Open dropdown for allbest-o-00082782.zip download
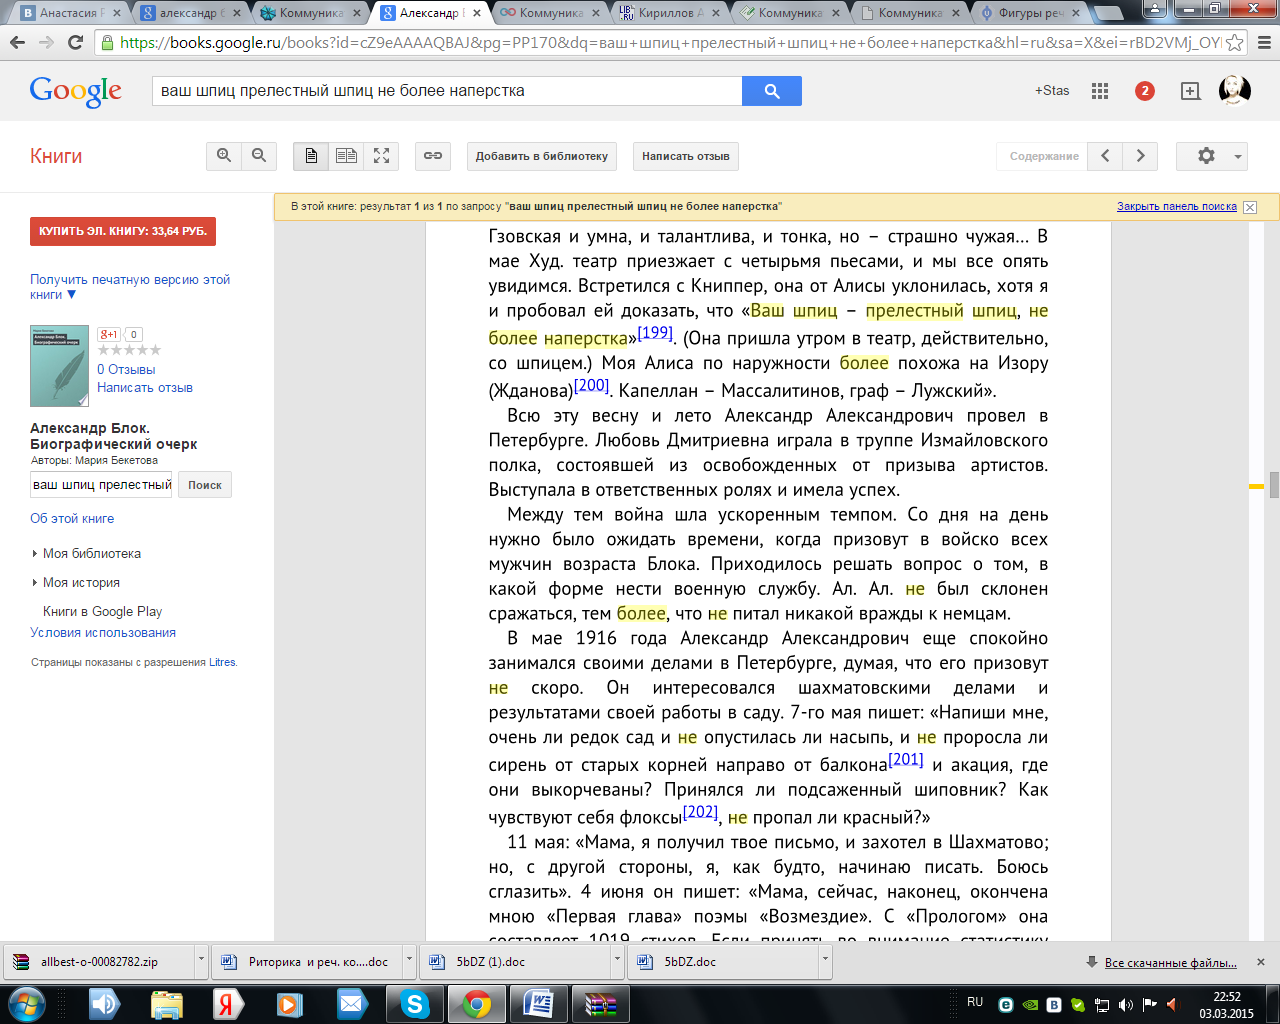 pos(201,960)
